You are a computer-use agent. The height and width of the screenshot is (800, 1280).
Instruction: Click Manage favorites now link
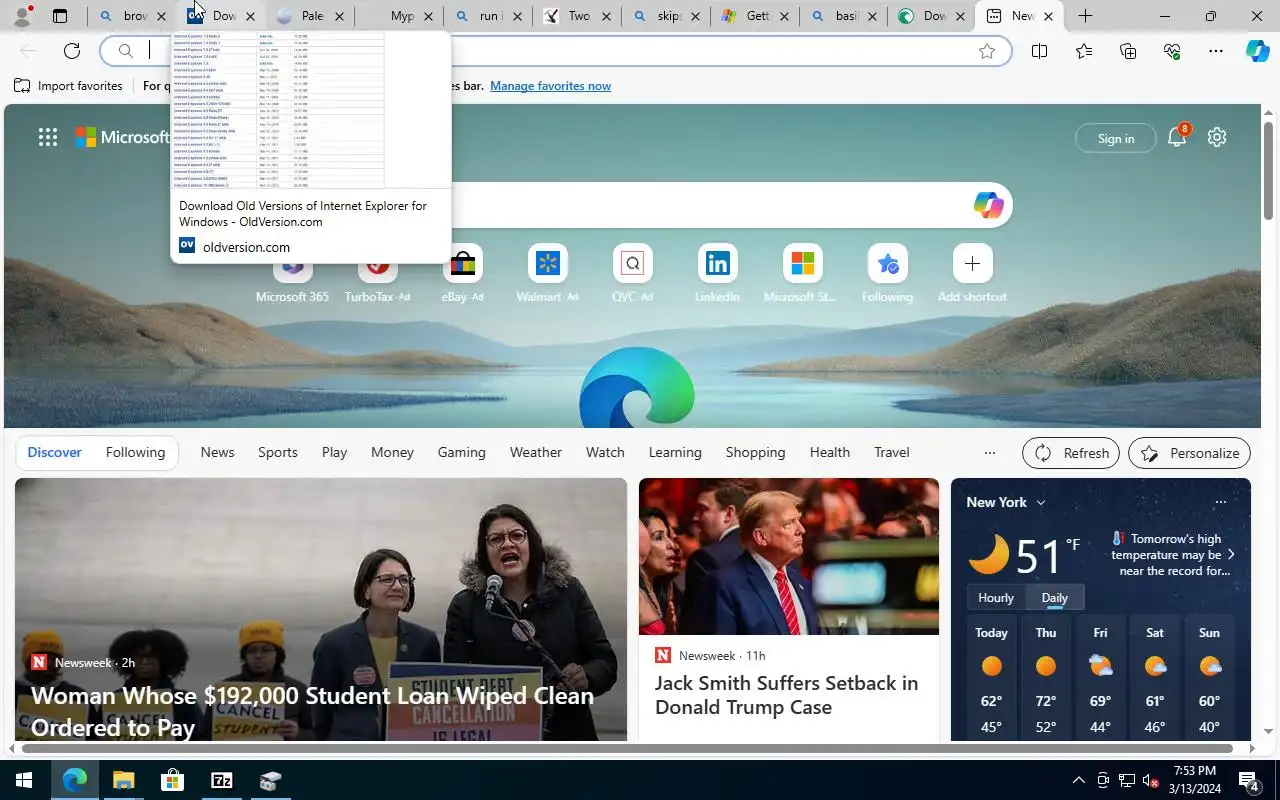550,86
